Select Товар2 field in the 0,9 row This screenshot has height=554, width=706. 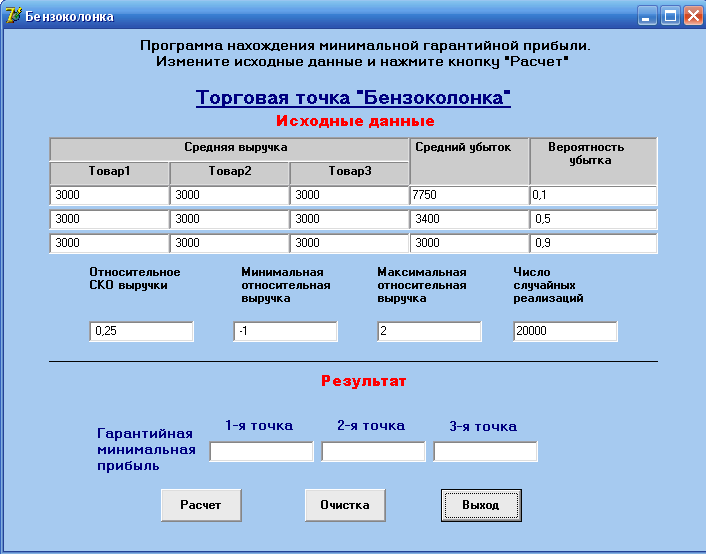click(230, 243)
